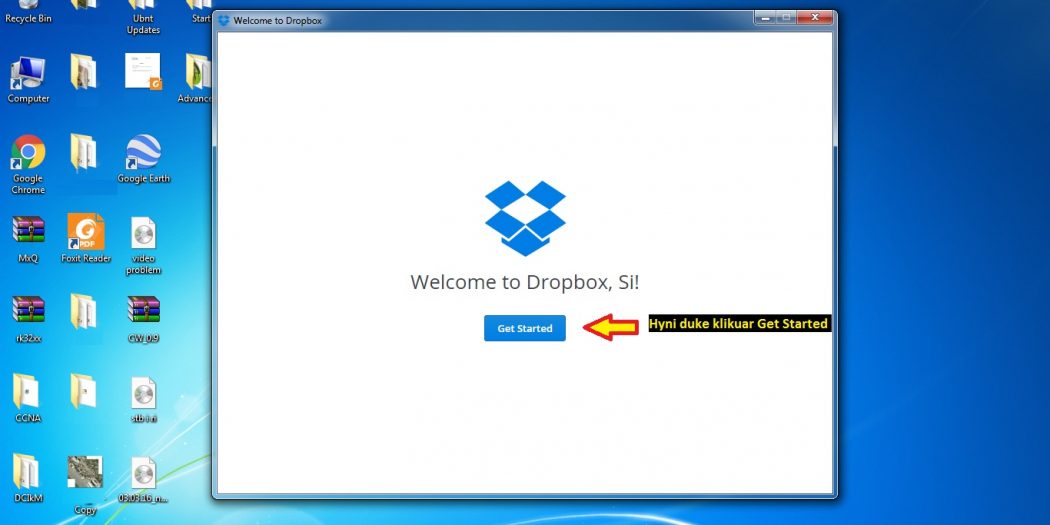Viewport: 1050px width, 525px height.
Task: Click the Welcome to Dropbox, Si! heading
Action: click(524, 283)
